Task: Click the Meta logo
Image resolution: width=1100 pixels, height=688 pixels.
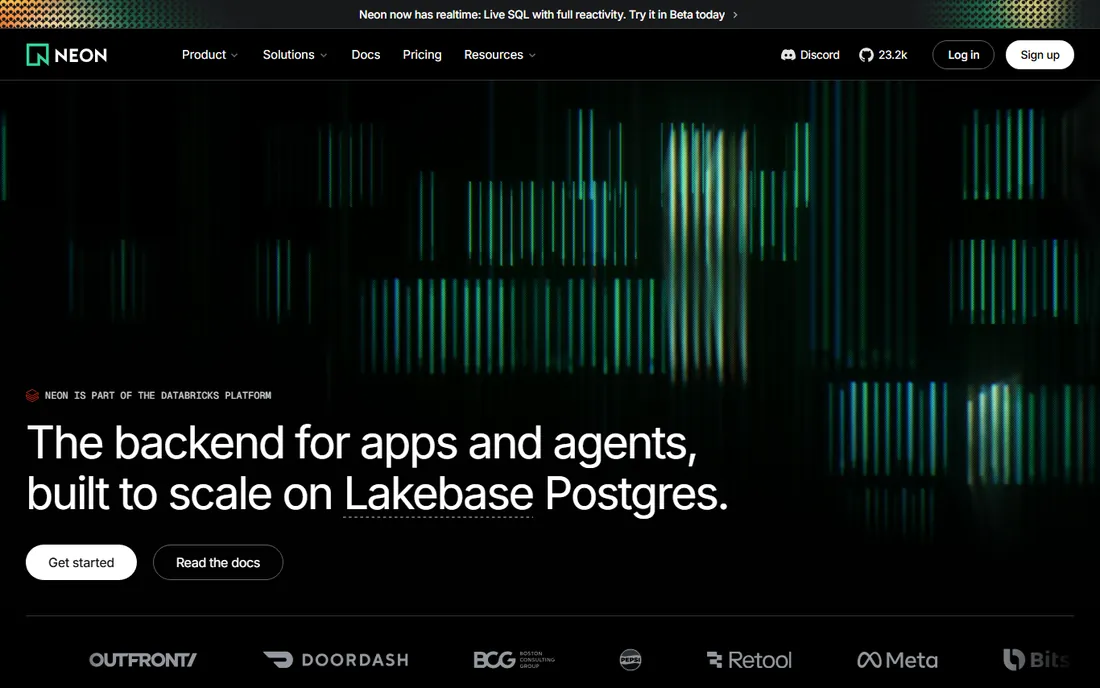Action: coord(897,660)
